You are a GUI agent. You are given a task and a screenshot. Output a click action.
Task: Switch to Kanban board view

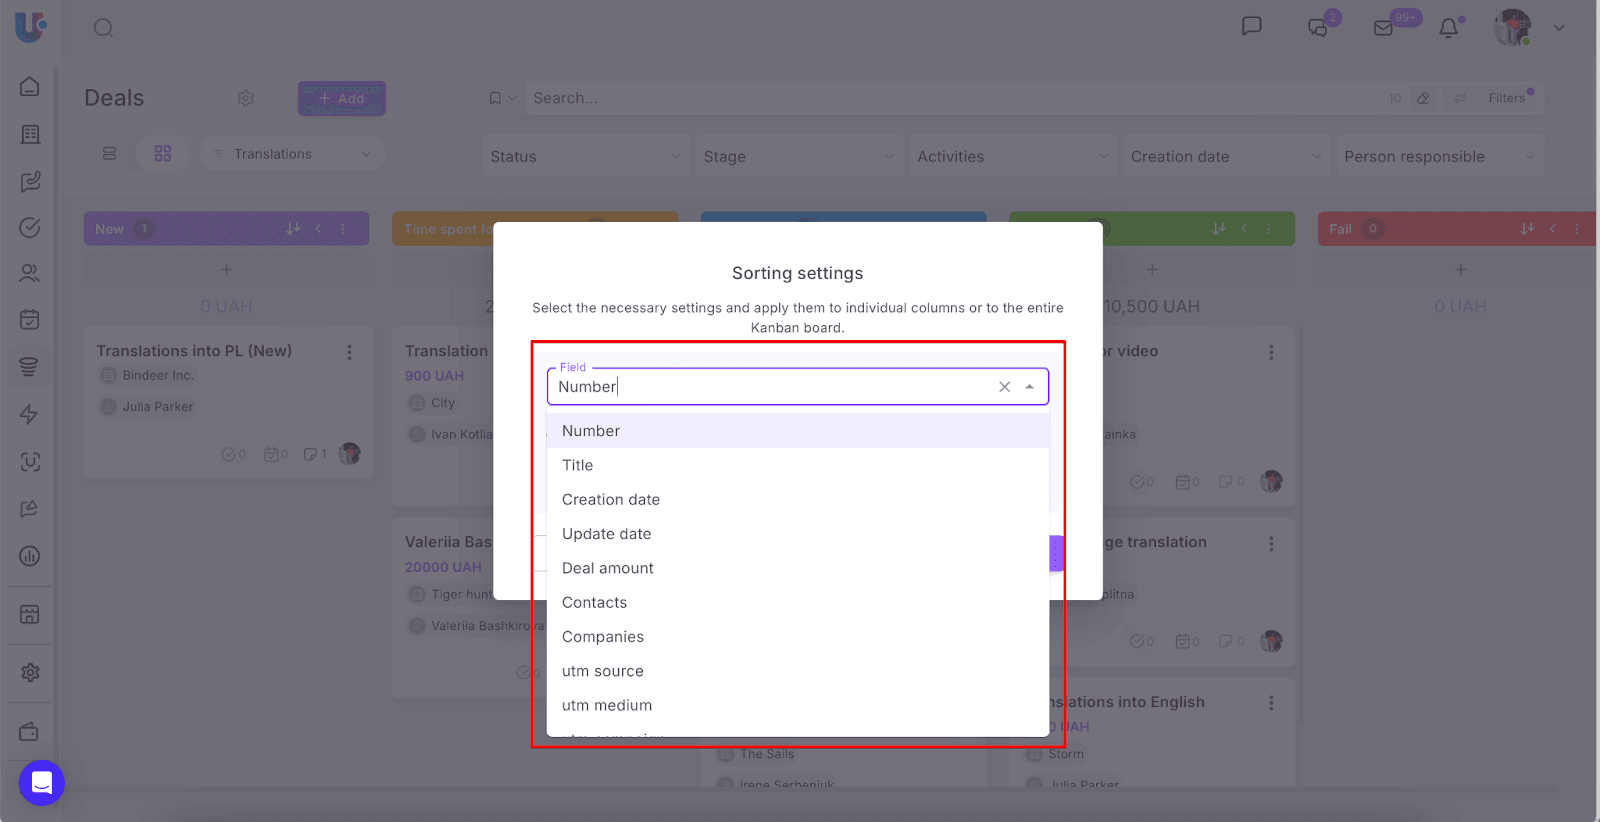[x=163, y=154]
